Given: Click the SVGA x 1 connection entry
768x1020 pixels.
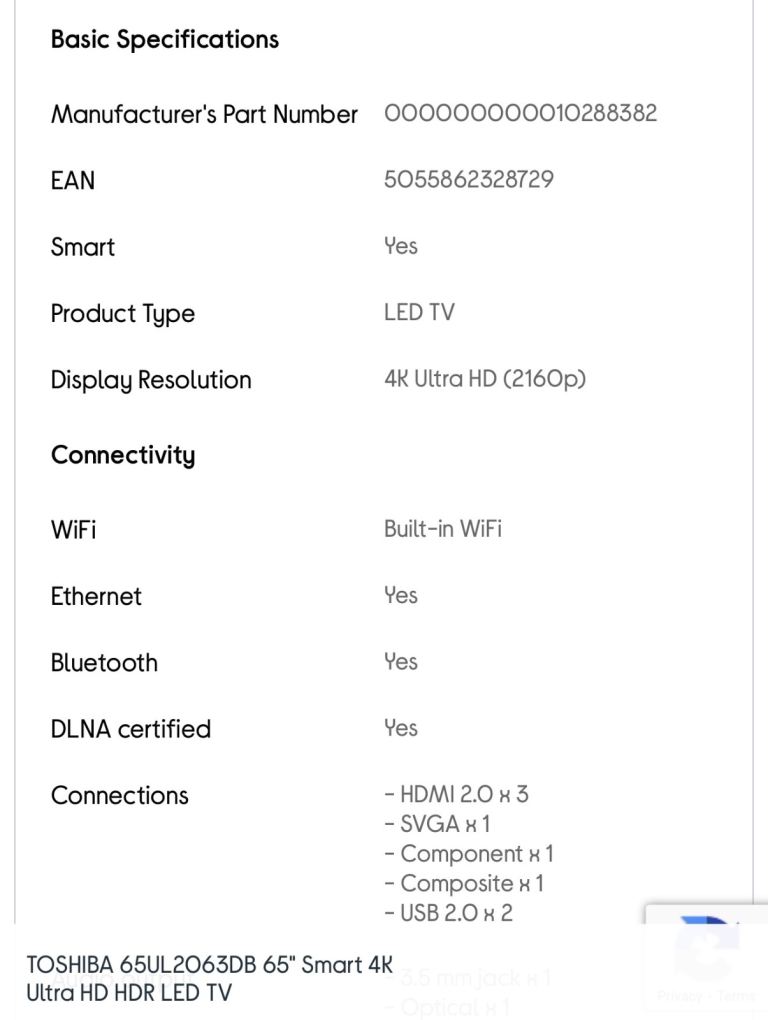Looking at the screenshot, I should click(438, 824).
